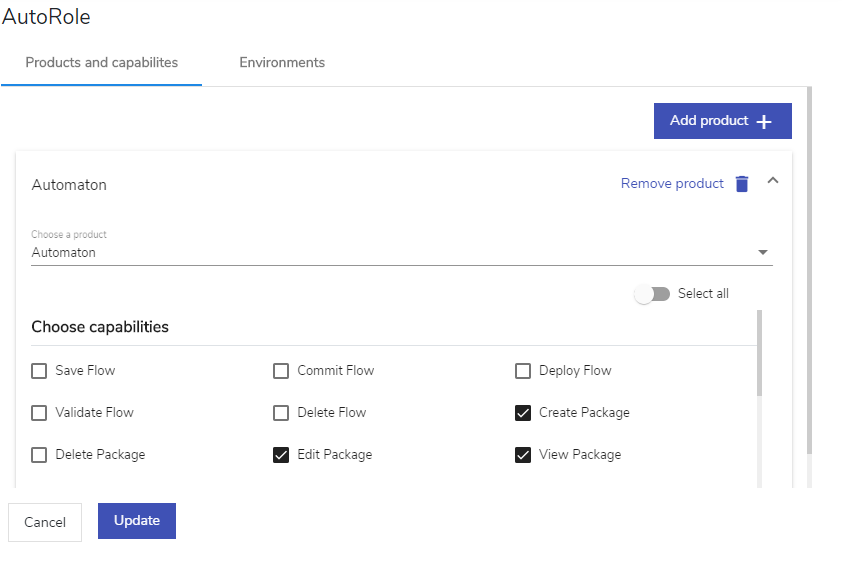This screenshot has width=842, height=564.
Task: Toggle the Select all switch
Action: (652, 294)
